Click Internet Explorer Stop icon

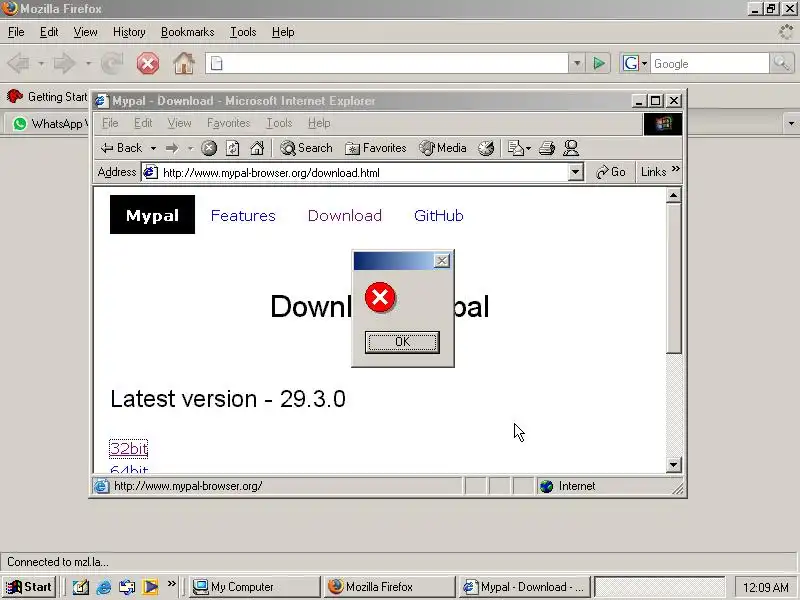tap(209, 148)
